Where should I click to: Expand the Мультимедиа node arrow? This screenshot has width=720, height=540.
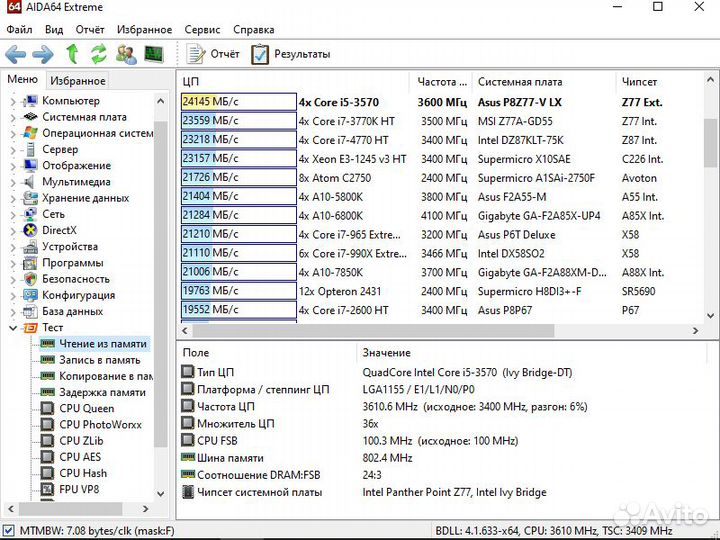click(x=13, y=182)
